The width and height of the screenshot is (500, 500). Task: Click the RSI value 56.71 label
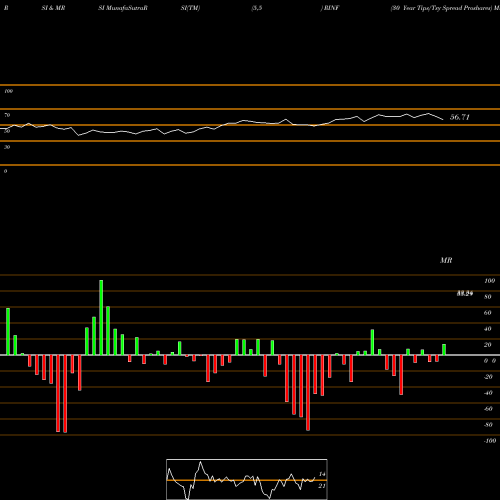point(460,117)
